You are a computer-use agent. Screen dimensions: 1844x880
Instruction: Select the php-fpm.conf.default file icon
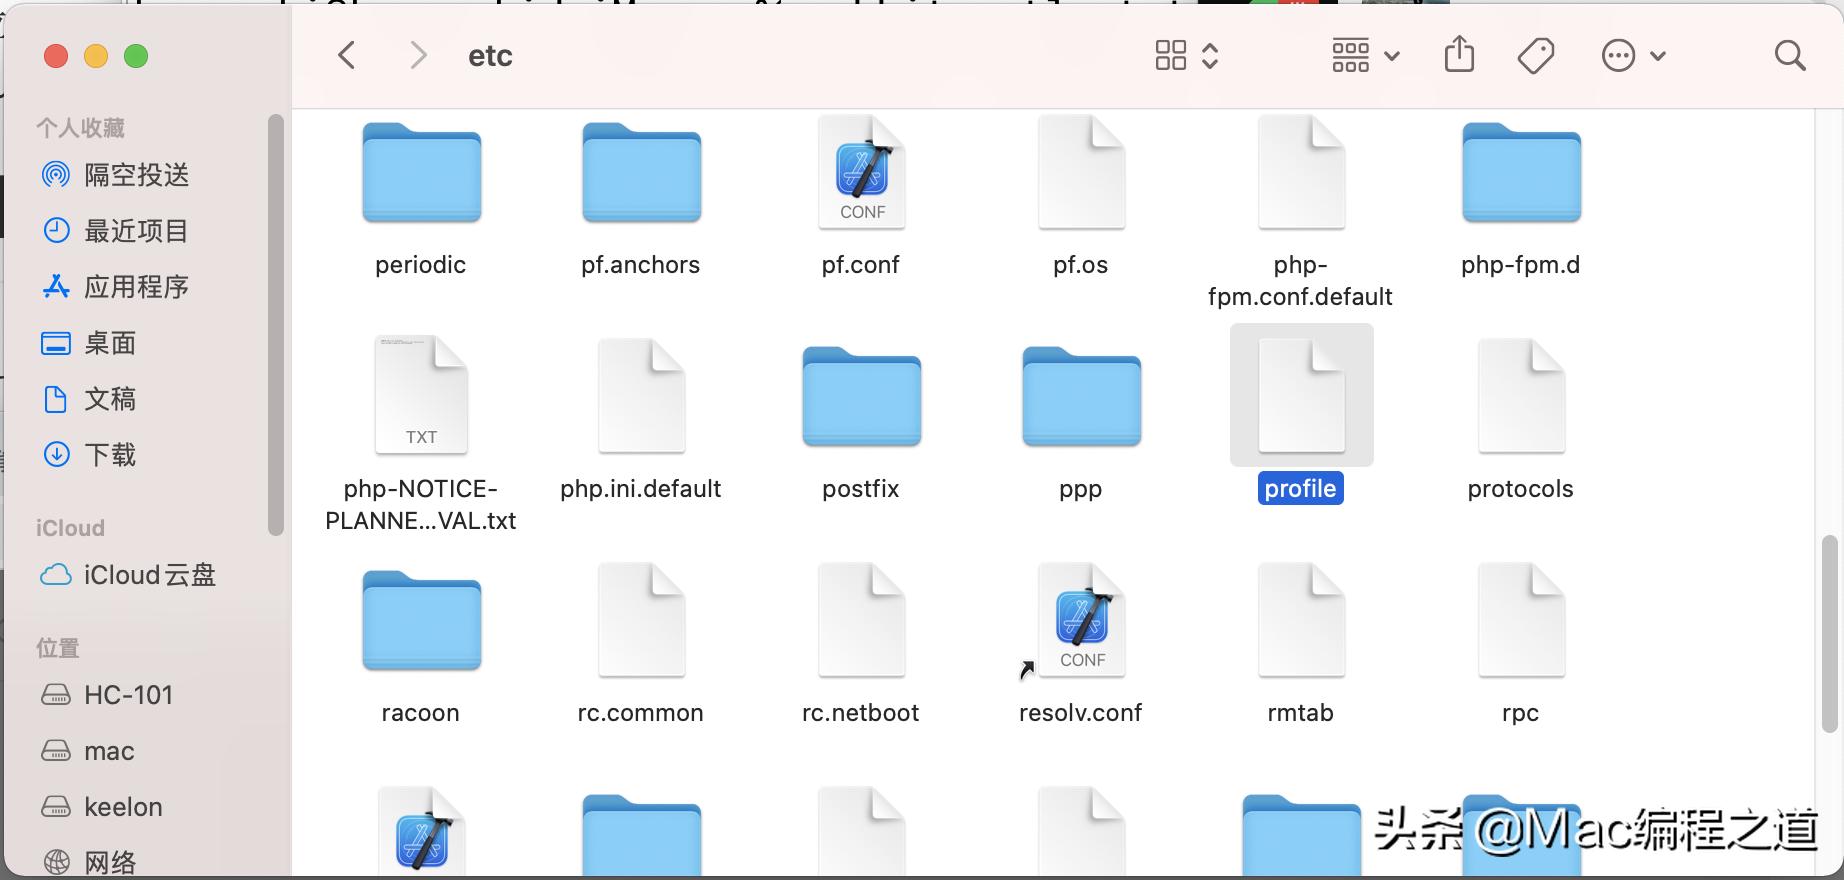coord(1301,172)
